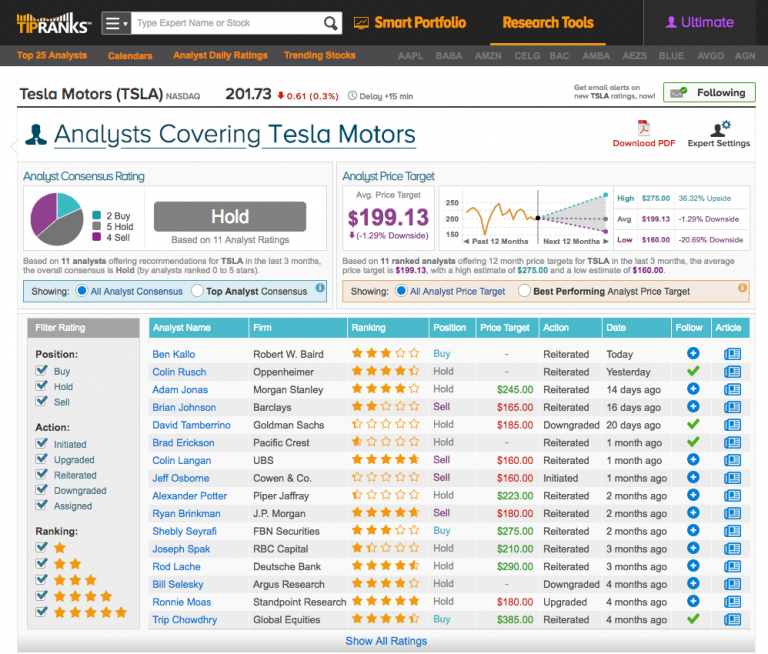Open article icon for Trip Chowdhry
This screenshot has width=768, height=654.
(x=732, y=620)
